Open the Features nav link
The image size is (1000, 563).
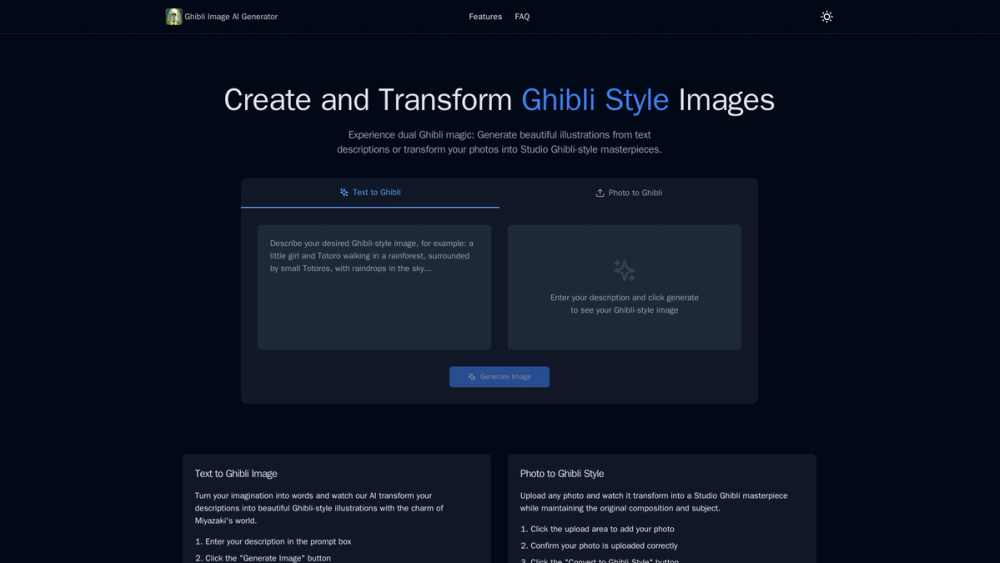pyautogui.click(x=485, y=17)
